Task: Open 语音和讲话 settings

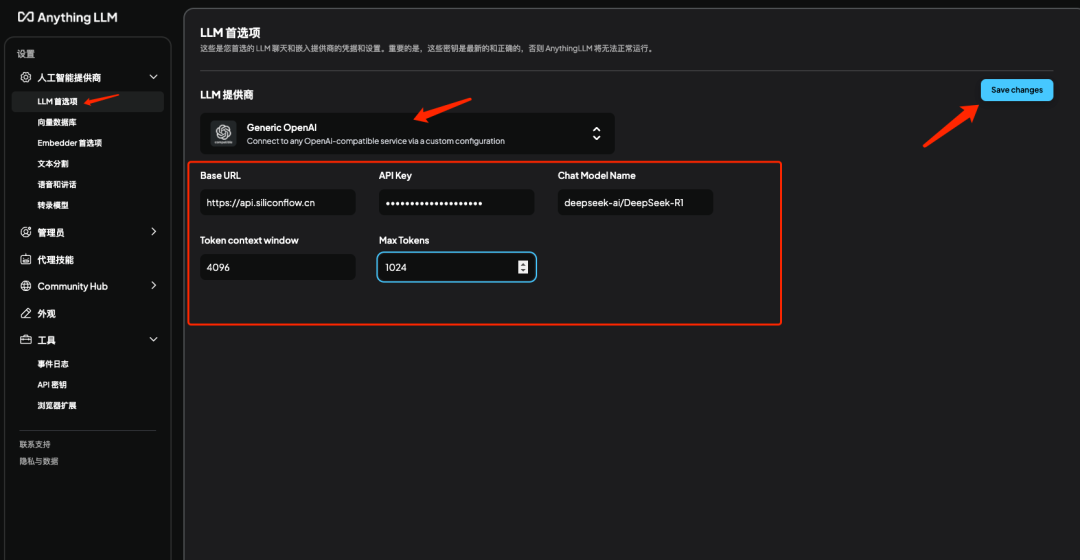Action: click(56, 184)
